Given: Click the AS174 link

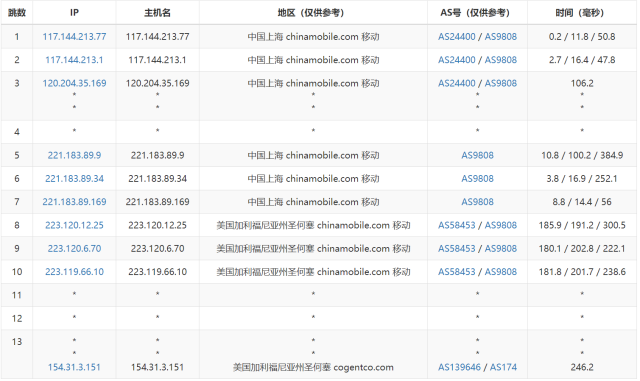Looking at the screenshot, I should pyautogui.click(x=503, y=368).
